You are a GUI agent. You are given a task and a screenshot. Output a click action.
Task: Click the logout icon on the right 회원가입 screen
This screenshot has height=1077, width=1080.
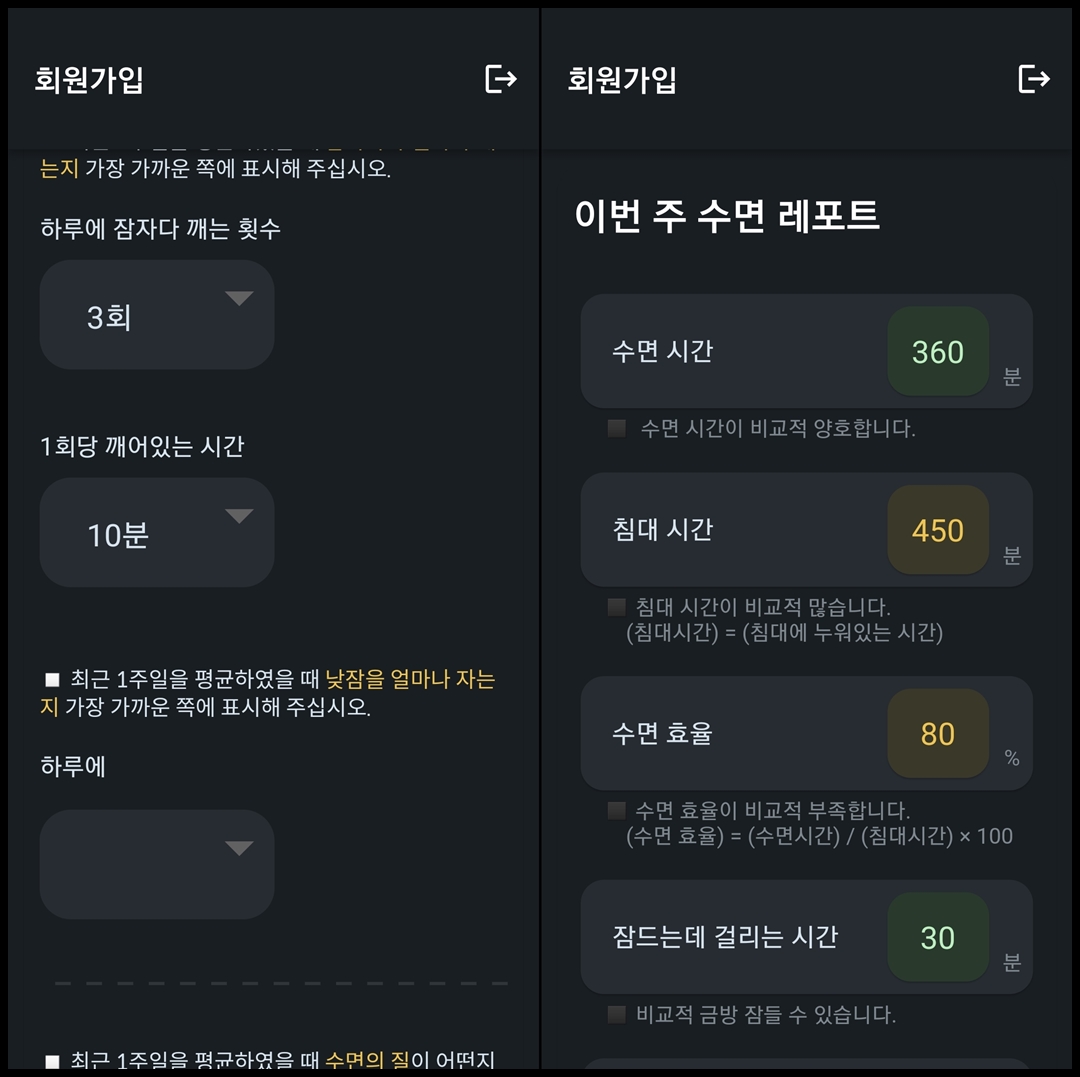point(1034,81)
